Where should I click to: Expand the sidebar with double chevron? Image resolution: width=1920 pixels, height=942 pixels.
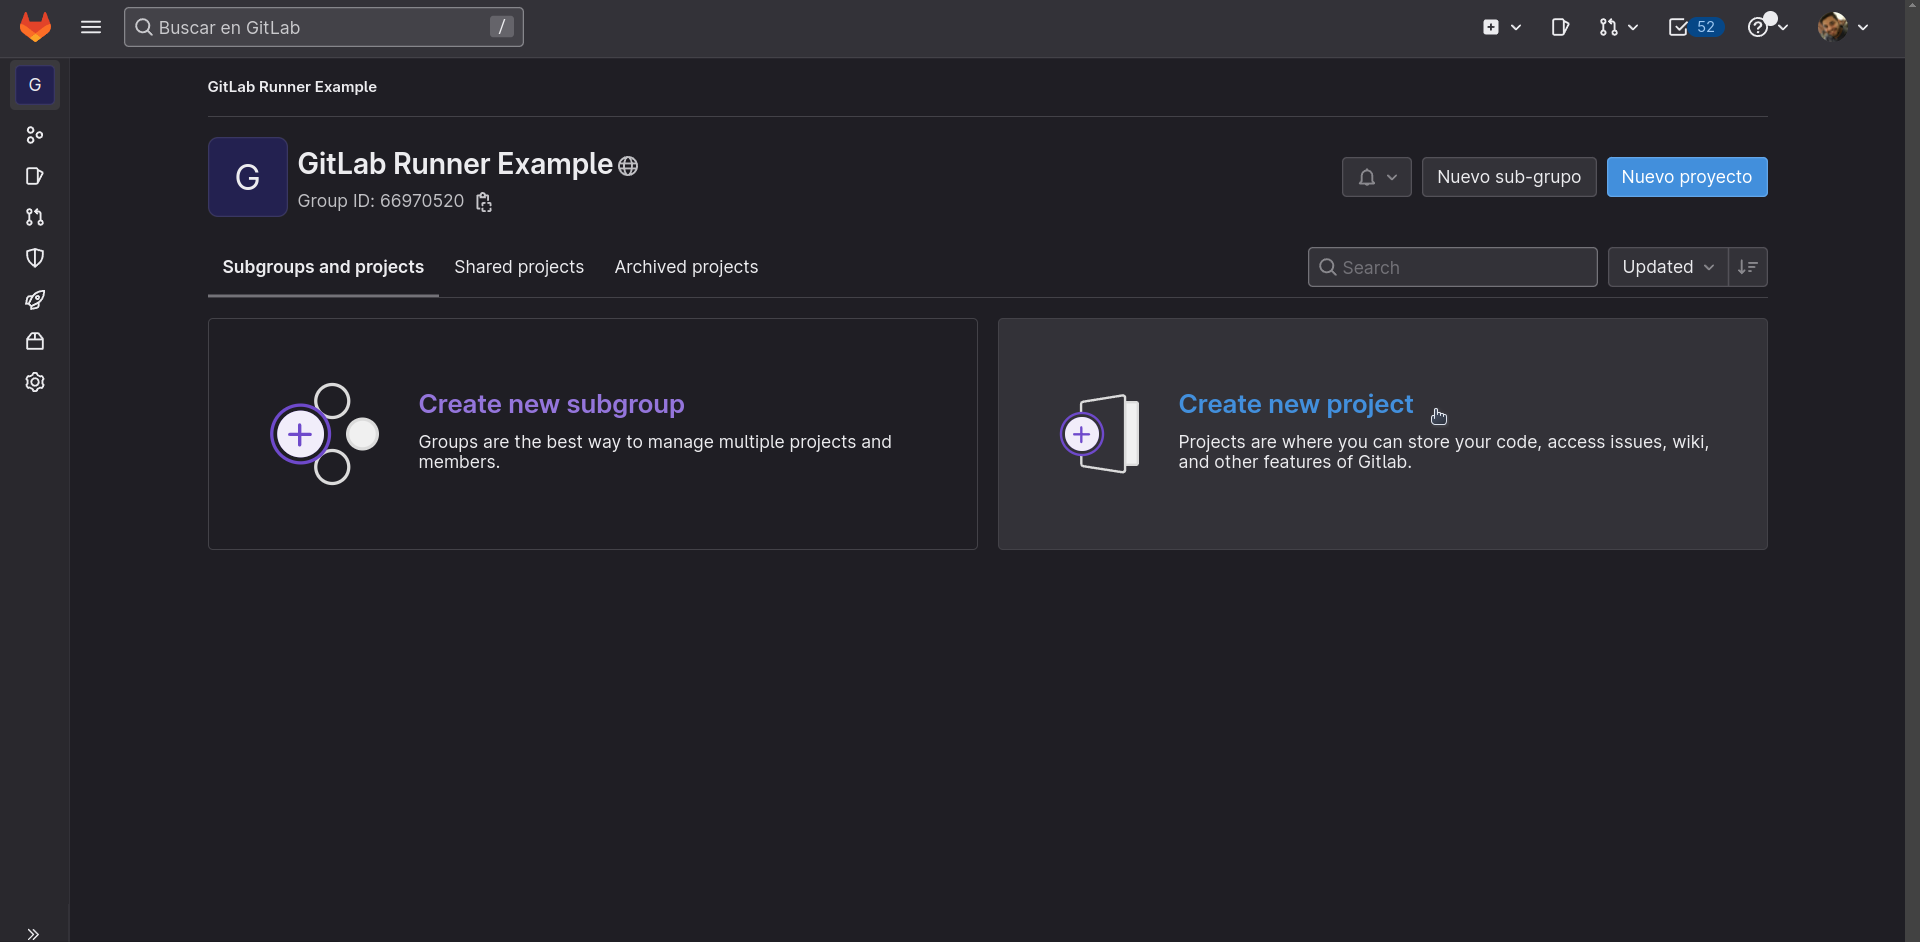click(x=33, y=934)
